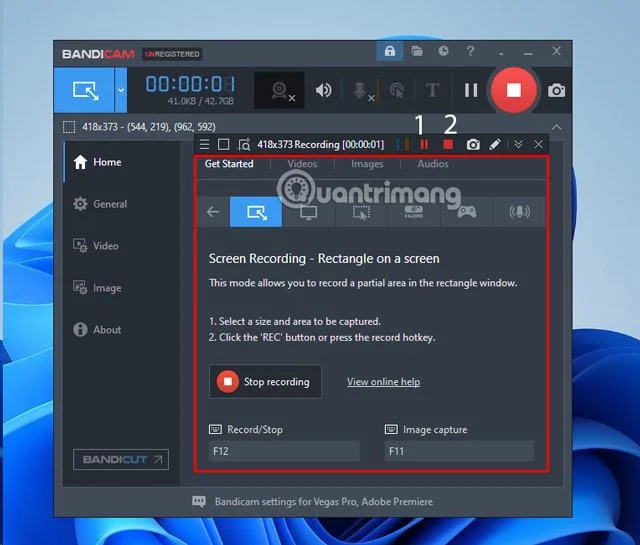Select rectangle screen recording mode button
The image size is (640, 545).
[84, 90]
